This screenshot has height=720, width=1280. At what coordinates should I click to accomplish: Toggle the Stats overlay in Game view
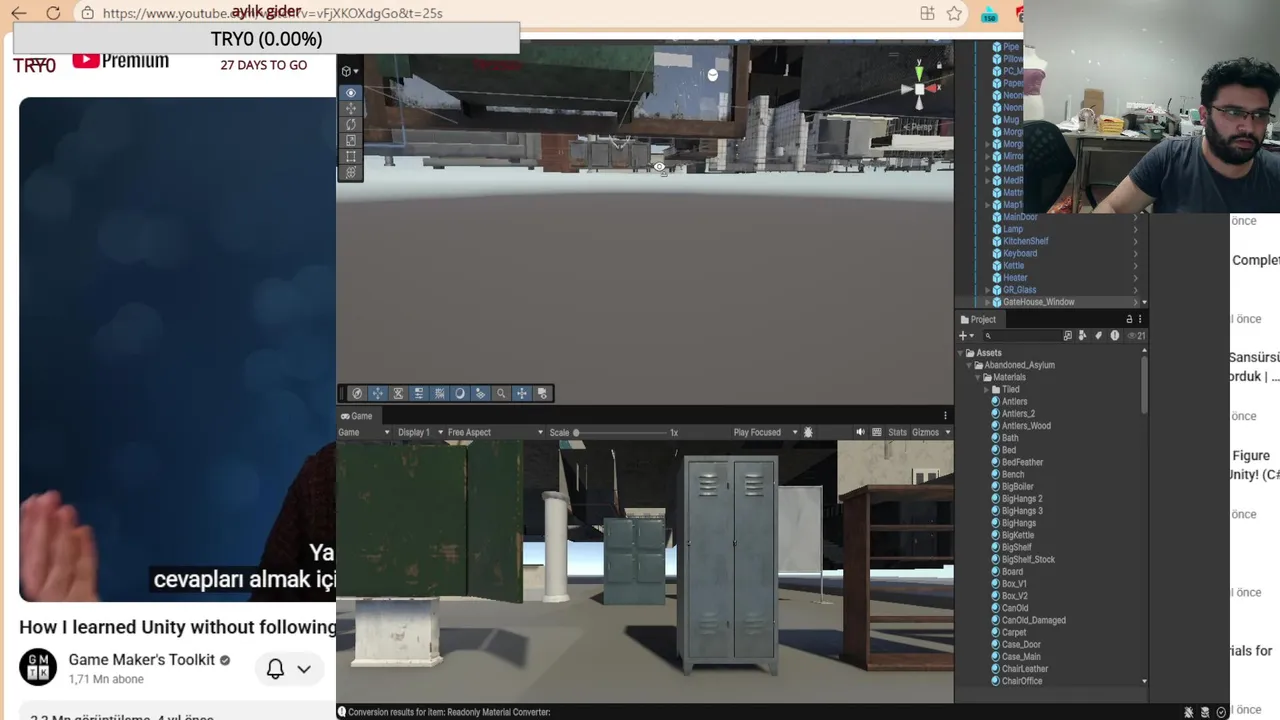pyautogui.click(x=897, y=433)
